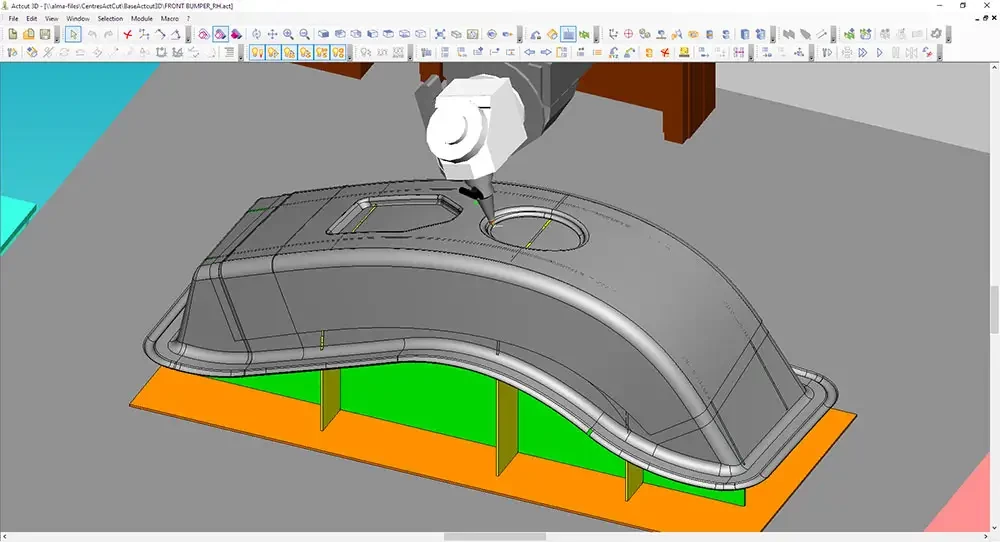The height and width of the screenshot is (542, 1000).
Task: Activate the pan move arrows tool
Action: [272, 34]
